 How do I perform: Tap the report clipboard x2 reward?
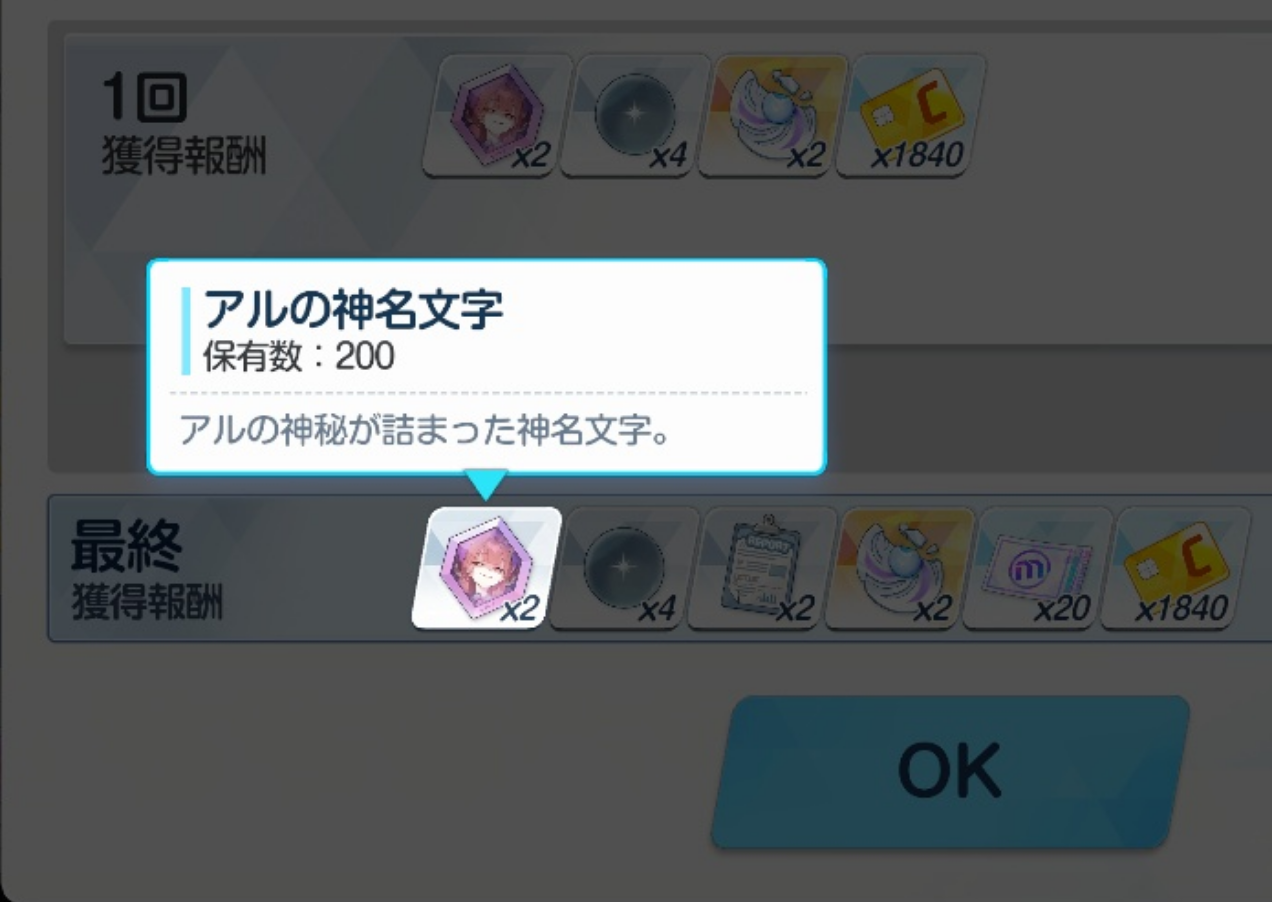763,567
